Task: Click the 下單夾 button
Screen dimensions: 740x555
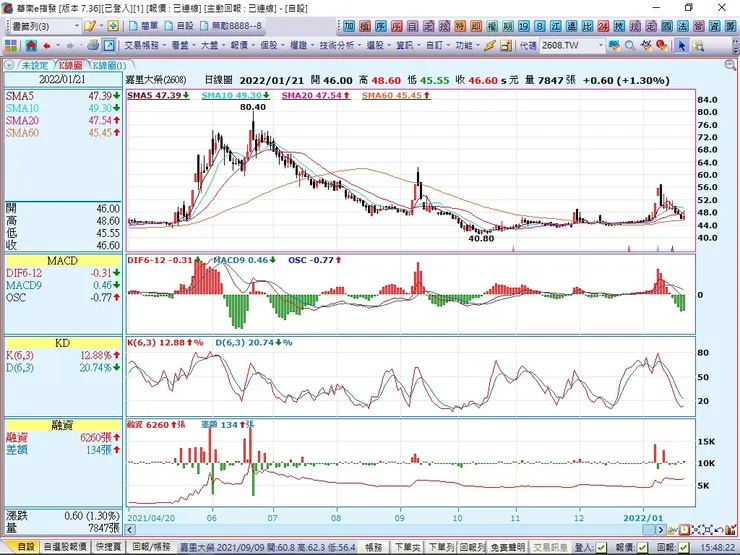Action: click(407, 547)
